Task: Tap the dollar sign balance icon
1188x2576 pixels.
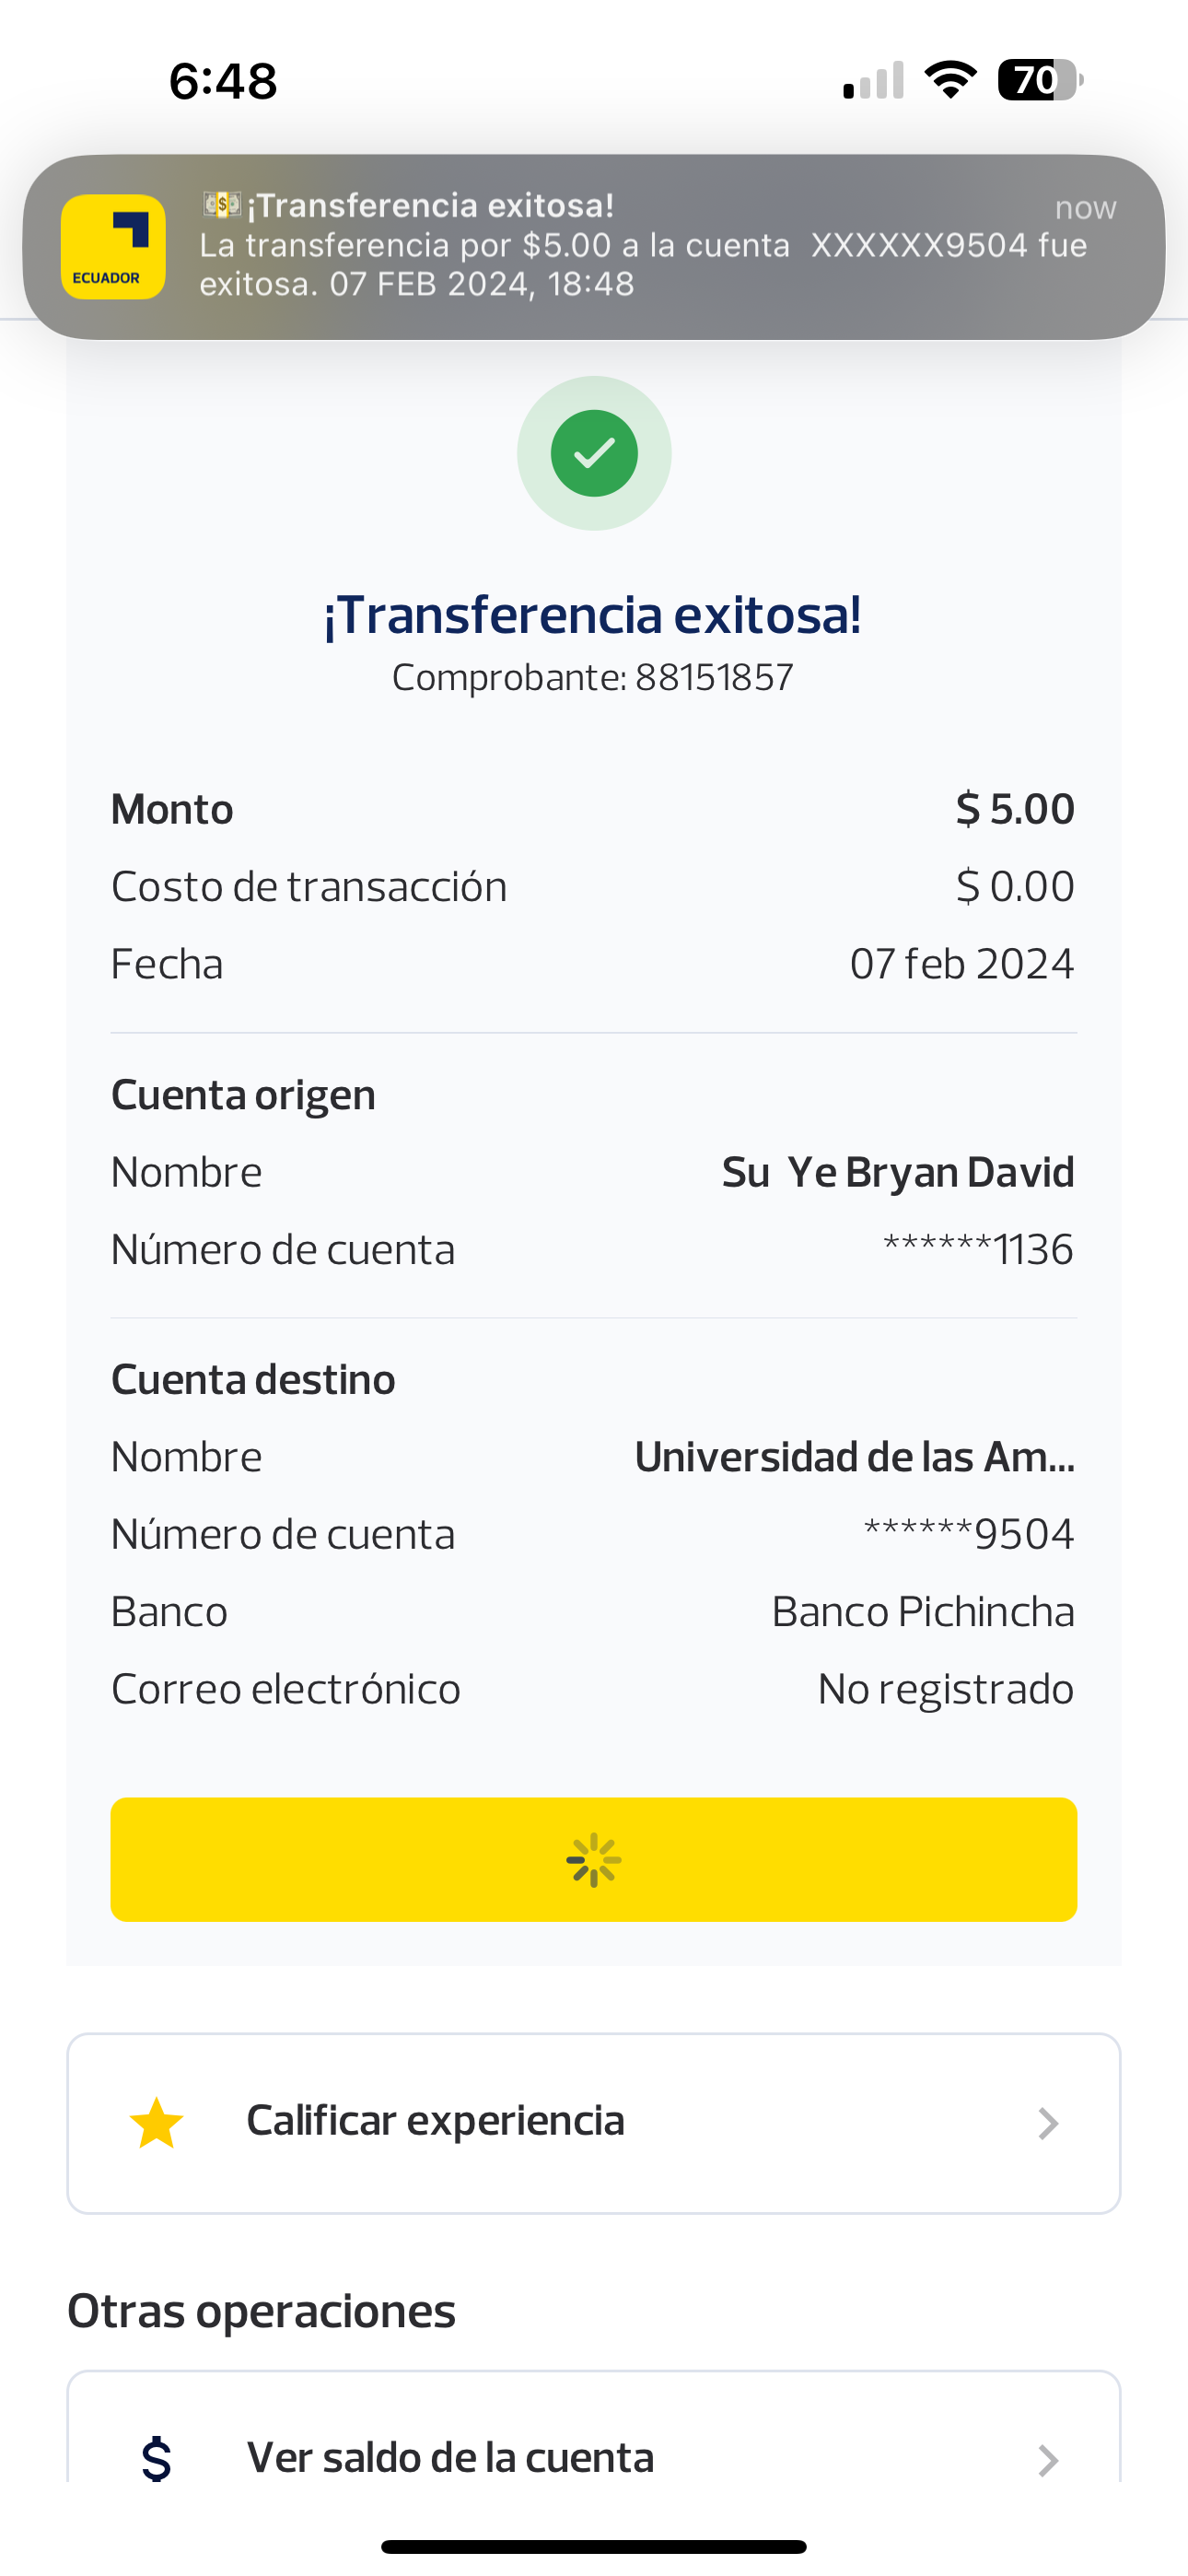Action: 157,2459
